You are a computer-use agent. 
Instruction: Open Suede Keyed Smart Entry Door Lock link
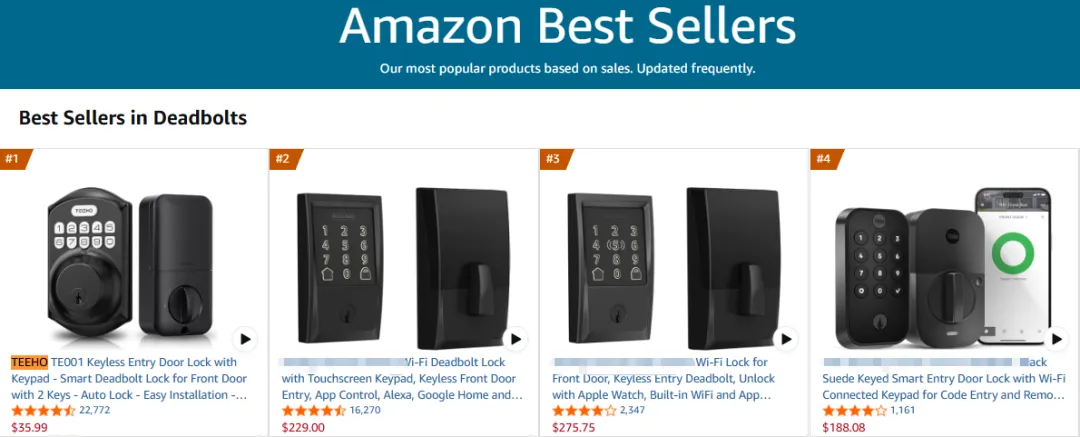(x=942, y=378)
